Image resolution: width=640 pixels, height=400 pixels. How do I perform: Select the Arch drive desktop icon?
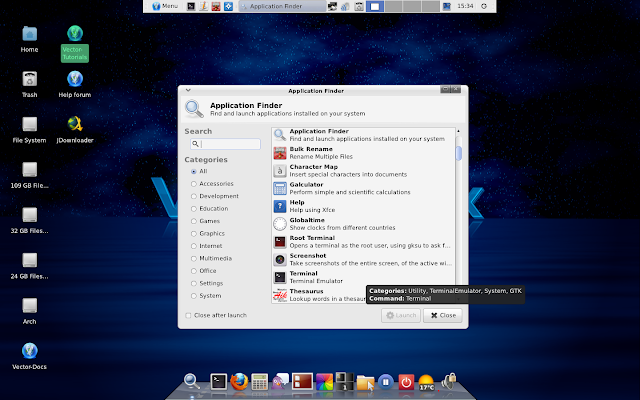click(29, 306)
